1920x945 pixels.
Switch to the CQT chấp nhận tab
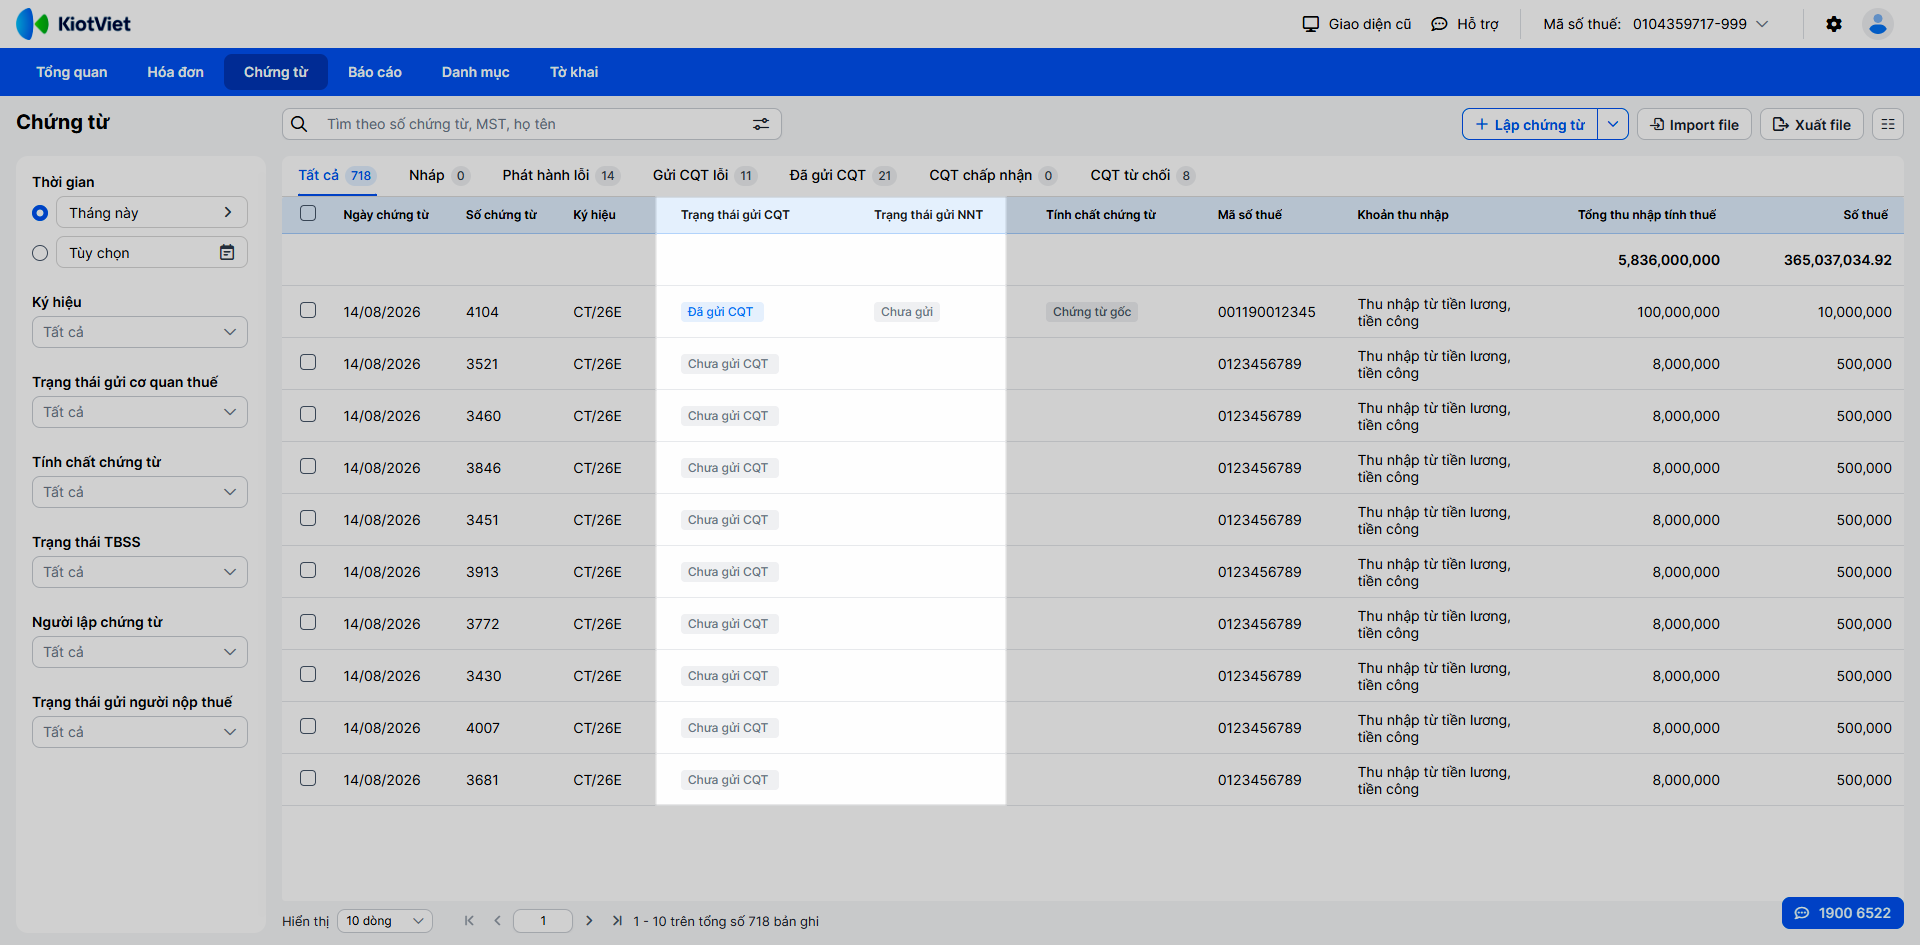tap(993, 175)
